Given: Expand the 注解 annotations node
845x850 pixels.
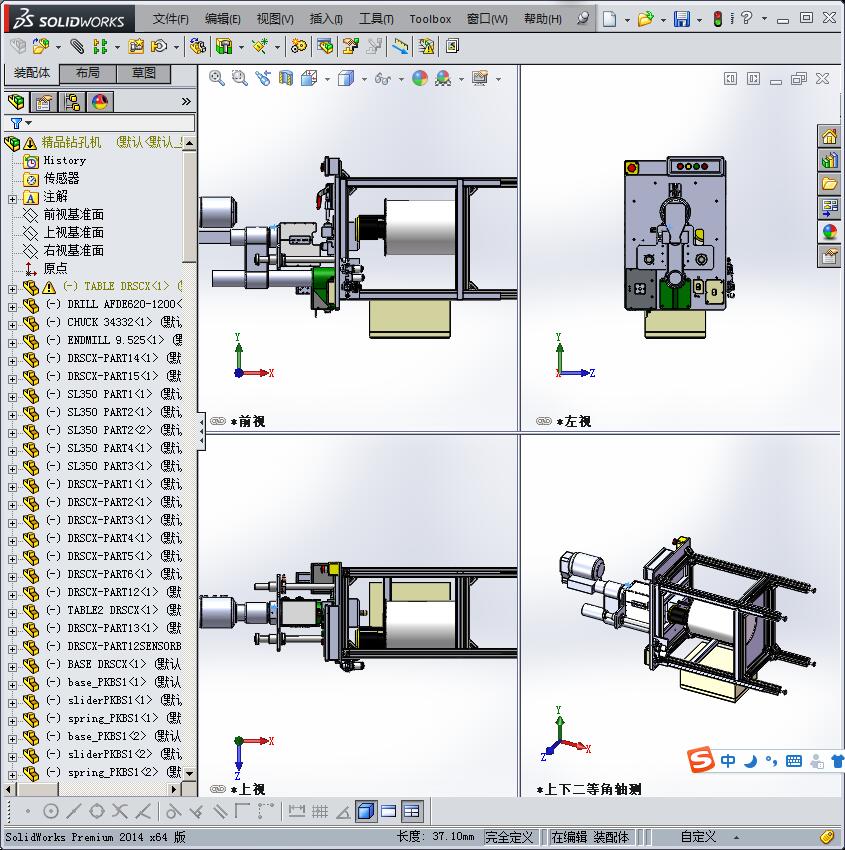Looking at the screenshot, I should click(x=12, y=199).
